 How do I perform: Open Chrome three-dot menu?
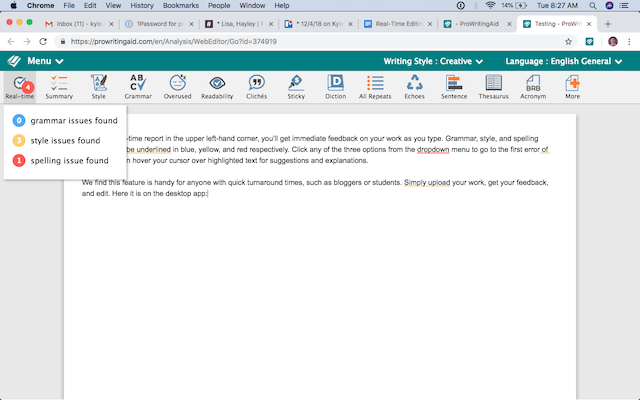pos(629,41)
